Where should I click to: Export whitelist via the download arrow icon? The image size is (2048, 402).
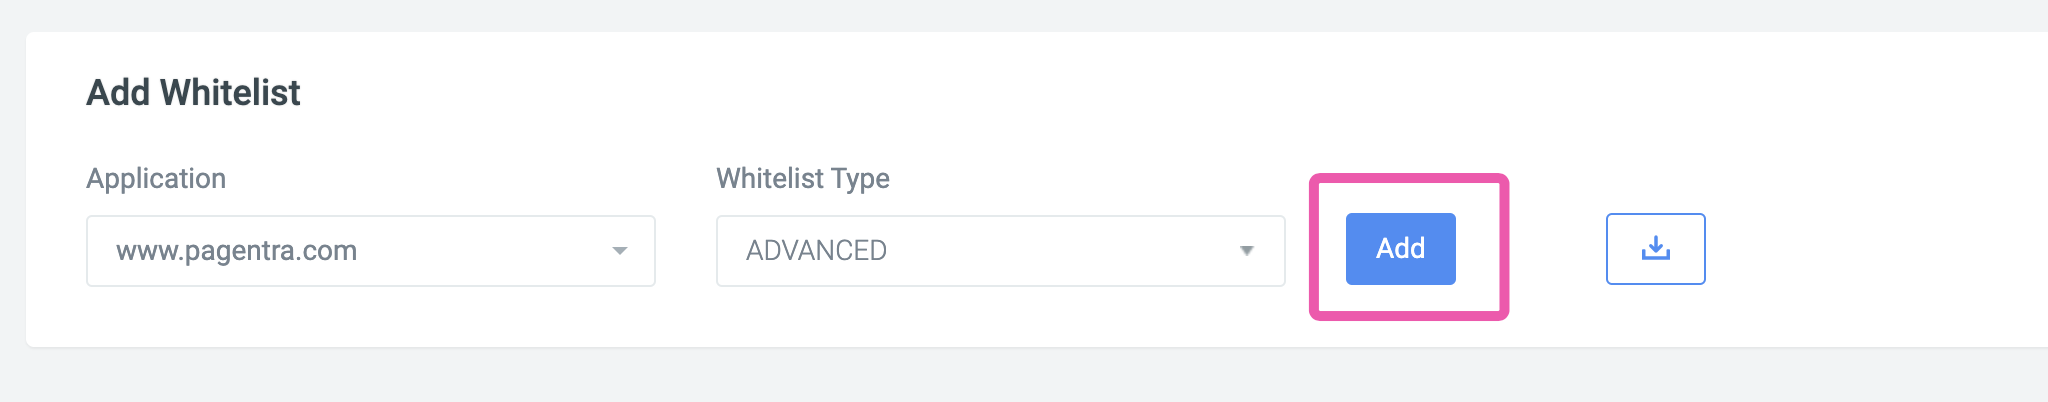1655,248
